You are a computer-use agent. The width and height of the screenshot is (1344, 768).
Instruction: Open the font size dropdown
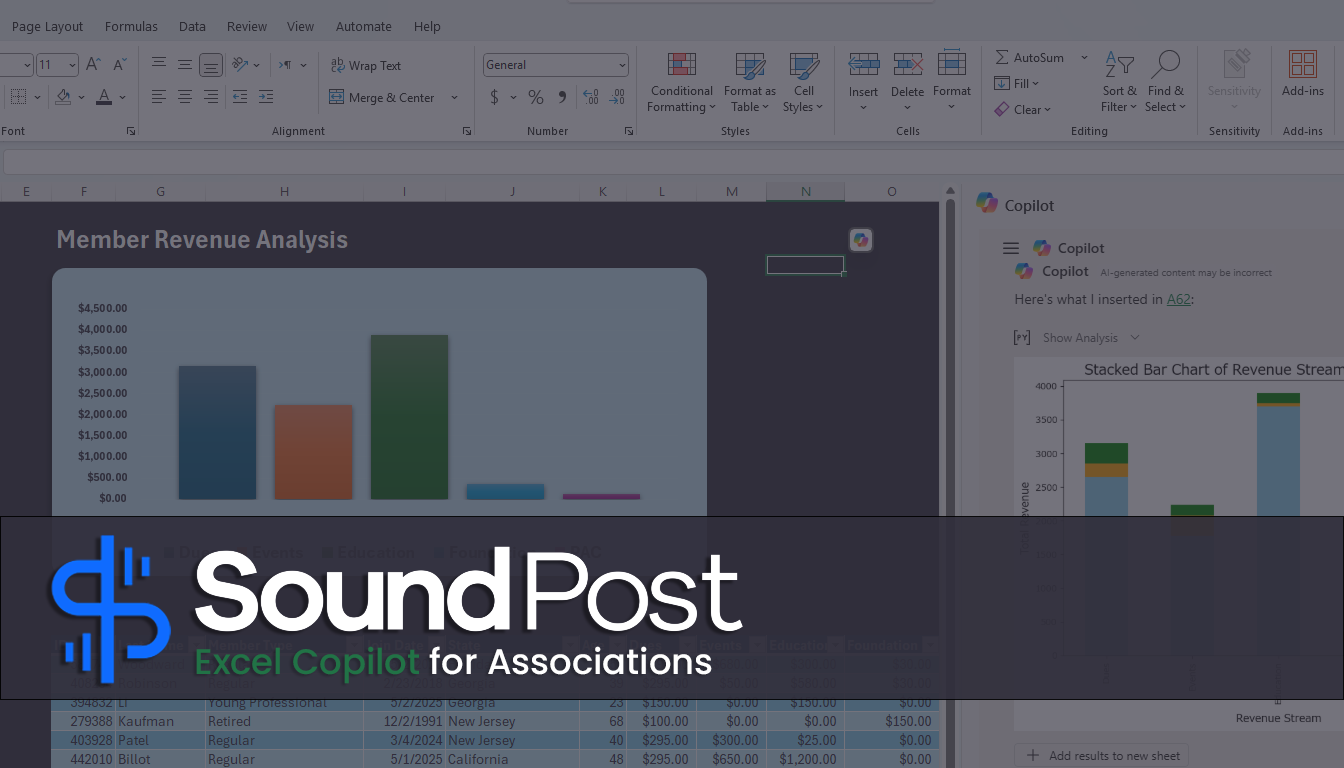pos(72,65)
